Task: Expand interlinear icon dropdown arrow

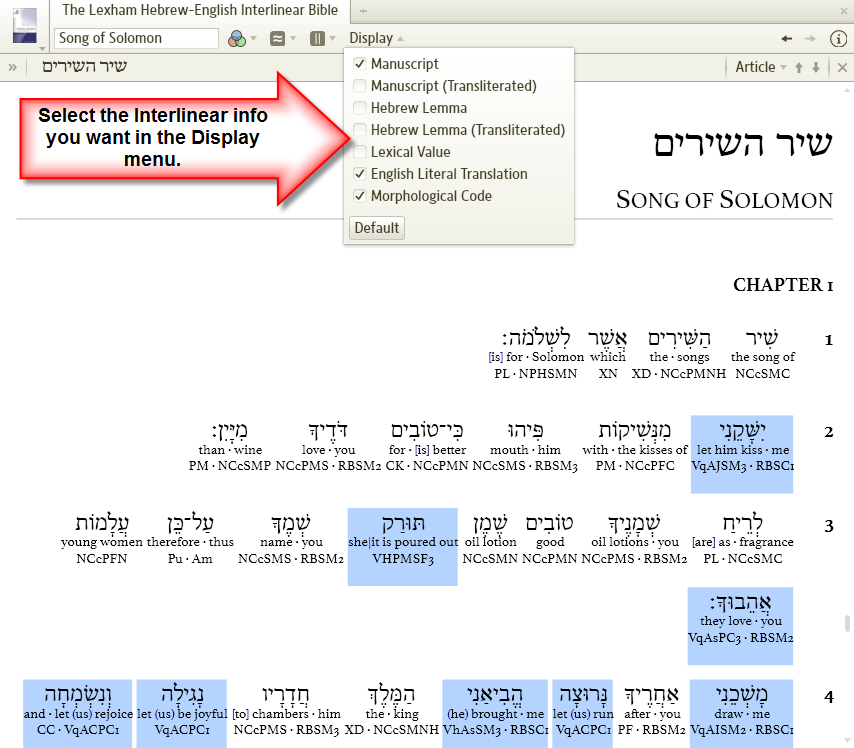Action: pyautogui.click(x=293, y=39)
